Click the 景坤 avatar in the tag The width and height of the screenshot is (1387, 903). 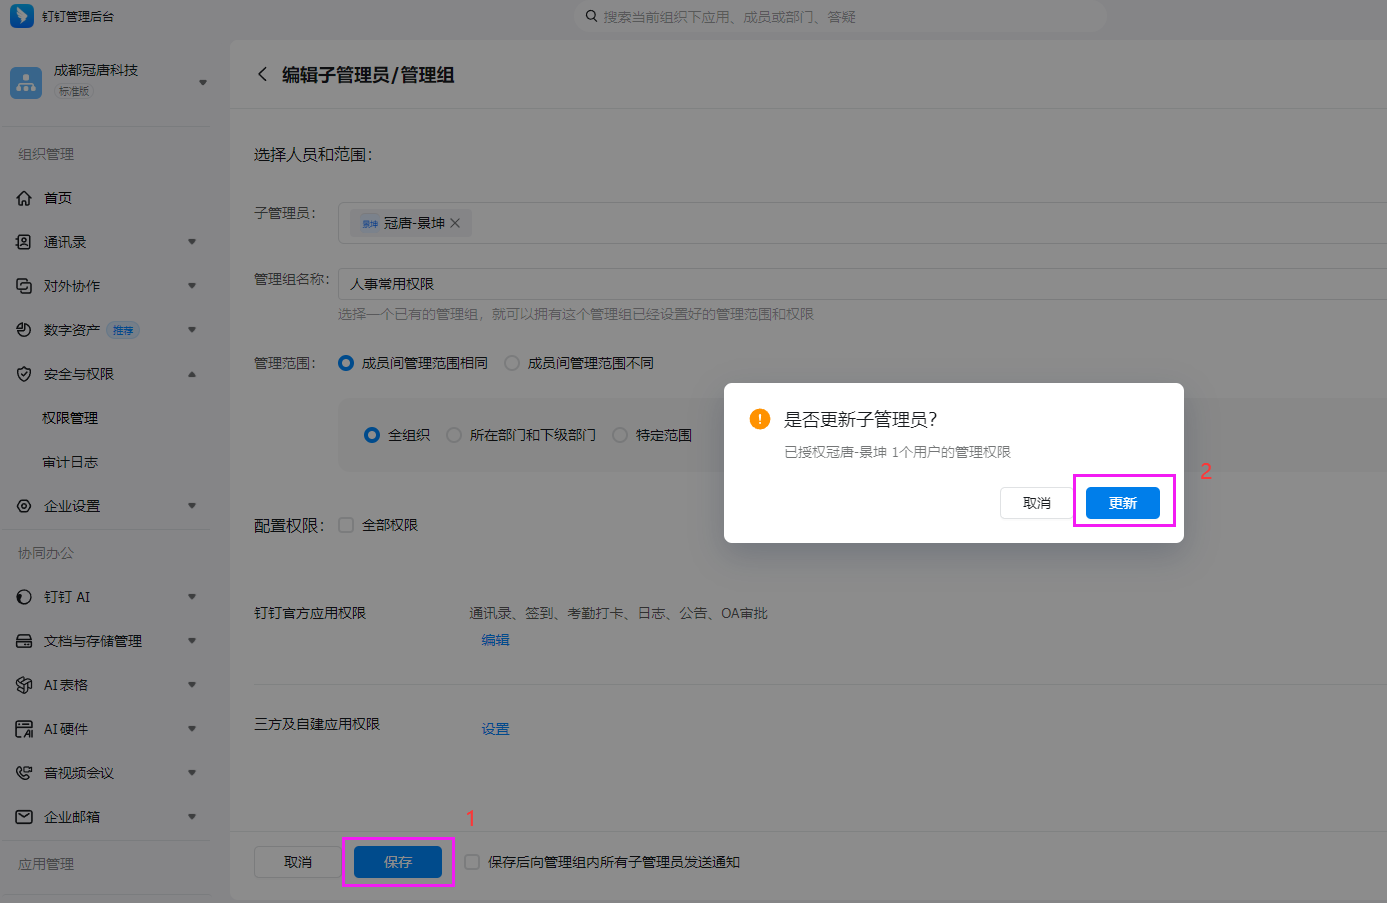pos(370,223)
